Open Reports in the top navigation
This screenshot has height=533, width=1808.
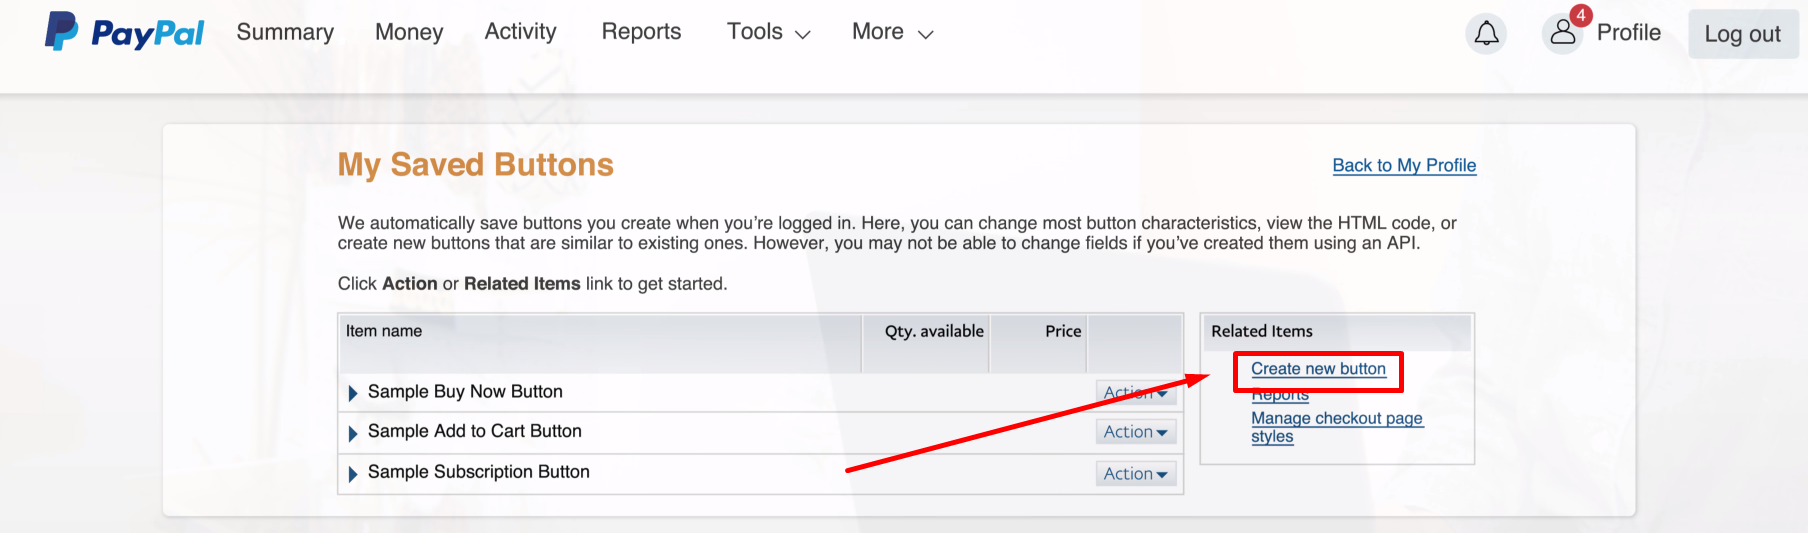[x=641, y=32]
